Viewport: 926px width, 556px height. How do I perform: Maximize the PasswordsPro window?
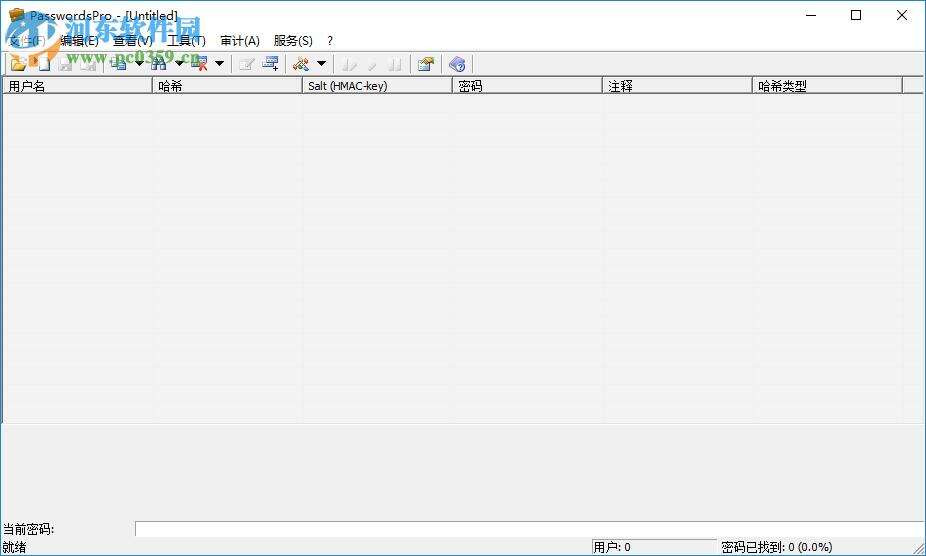856,15
